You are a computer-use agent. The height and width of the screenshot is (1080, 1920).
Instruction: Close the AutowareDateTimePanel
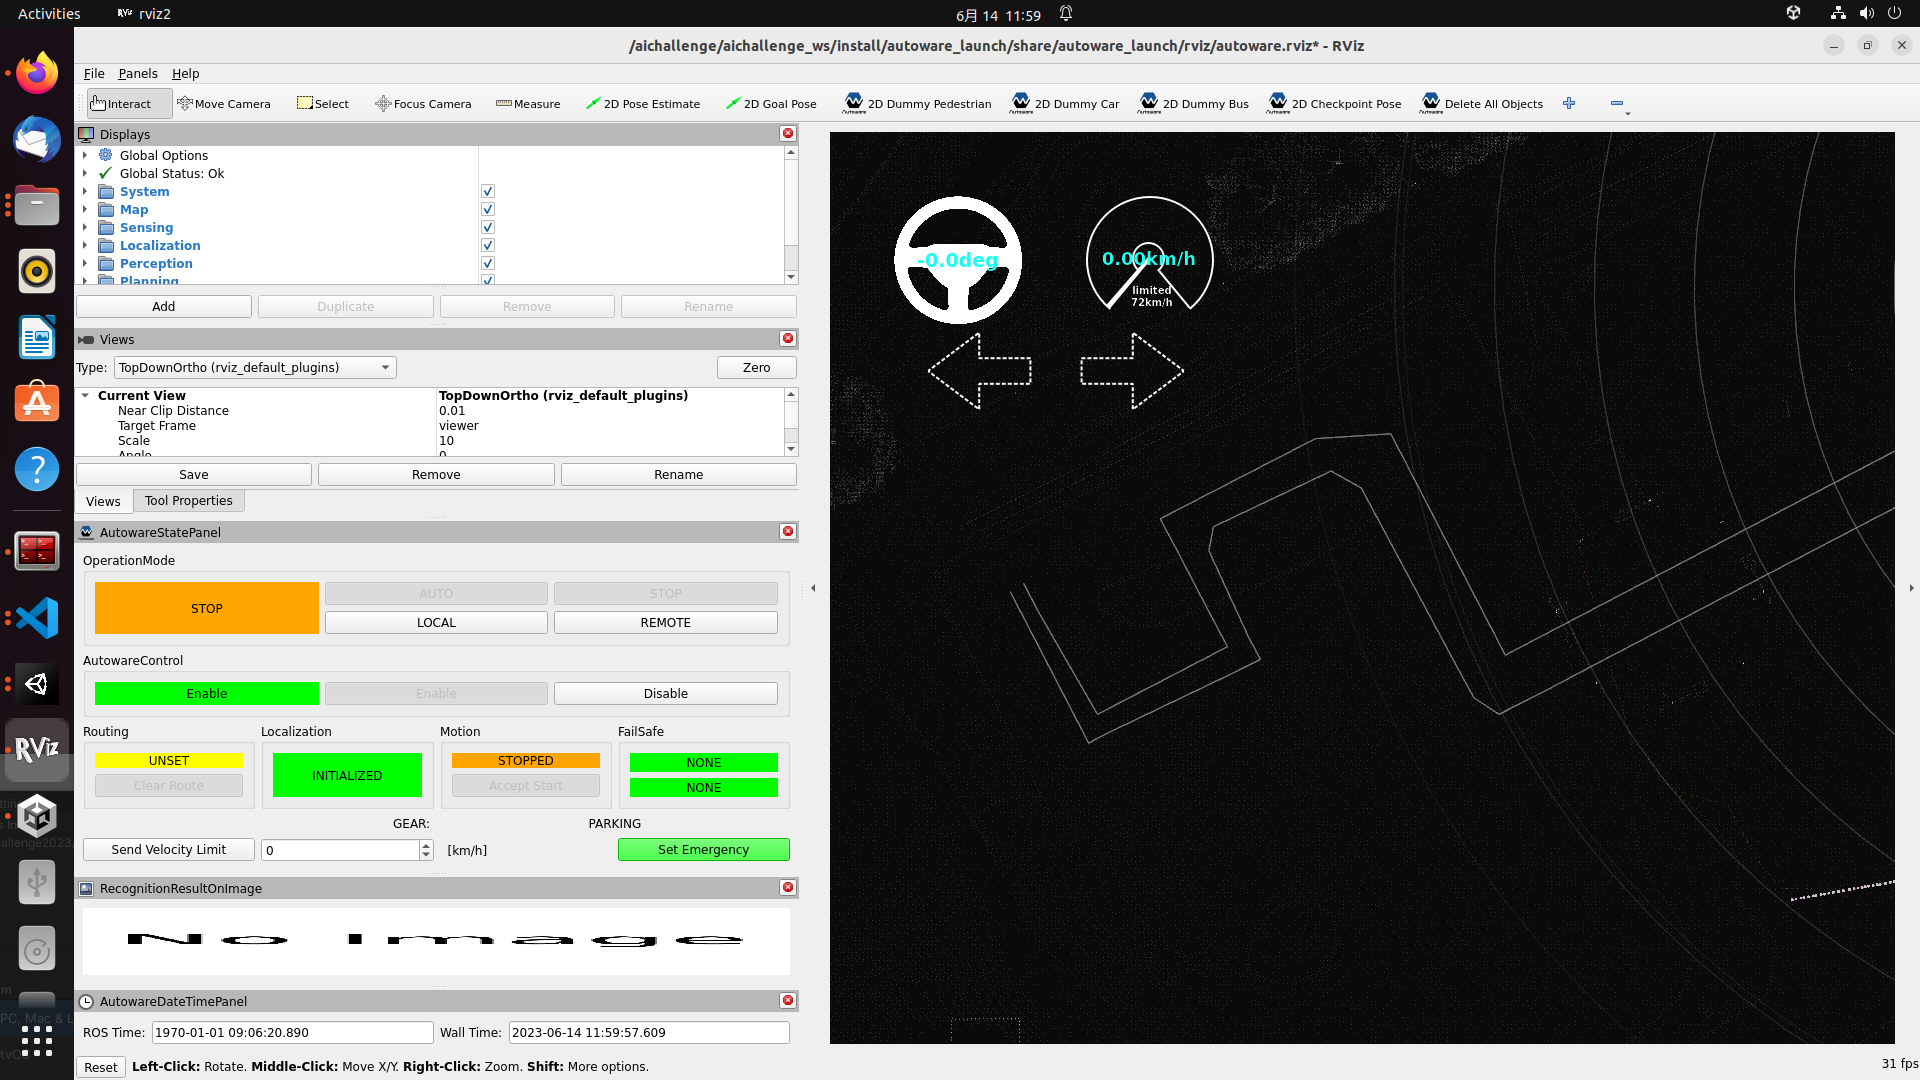click(788, 1001)
